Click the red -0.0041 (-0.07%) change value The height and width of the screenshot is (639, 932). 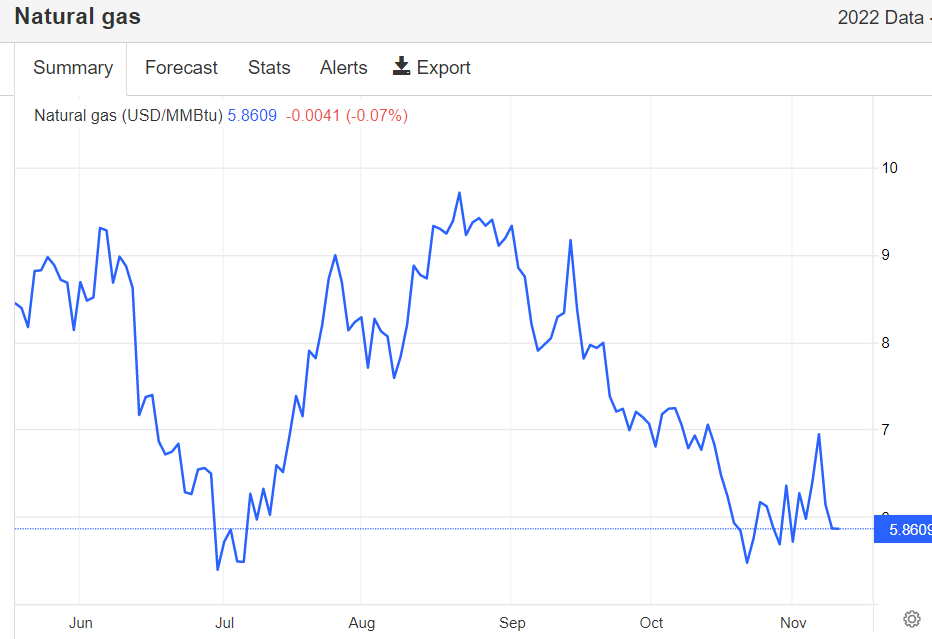click(347, 115)
